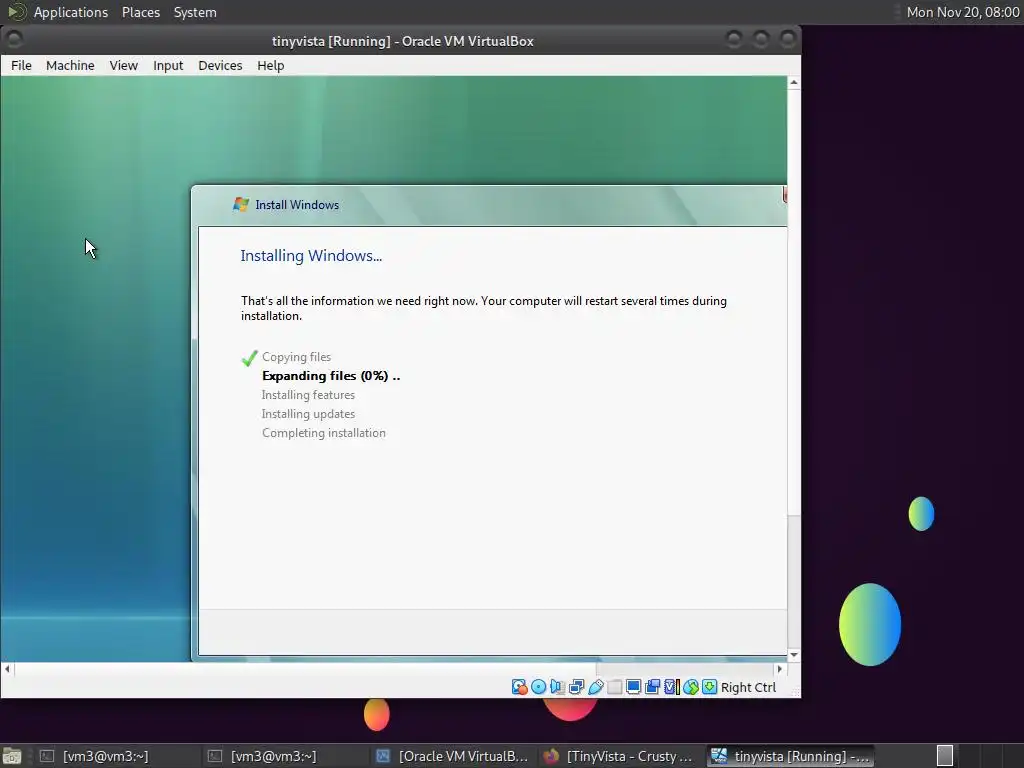1024x768 pixels.
Task: Click the network adapters status icon
Action: tap(576, 687)
